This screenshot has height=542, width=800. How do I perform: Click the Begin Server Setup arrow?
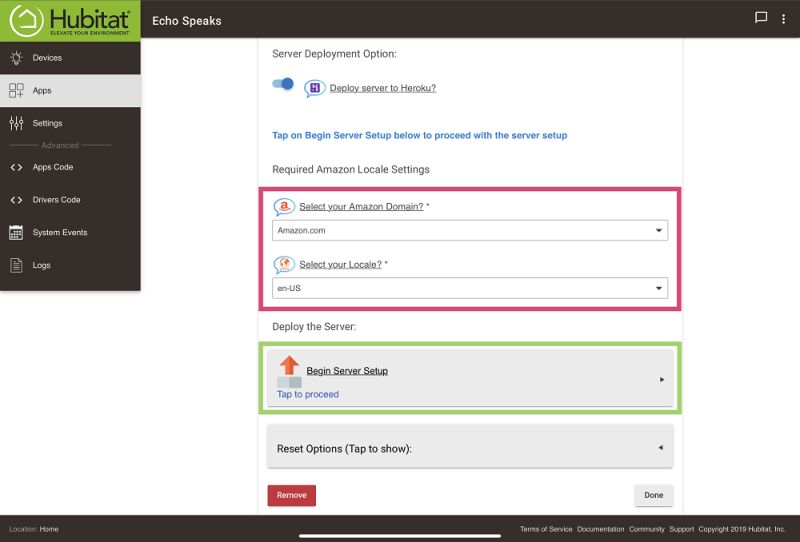click(662, 379)
